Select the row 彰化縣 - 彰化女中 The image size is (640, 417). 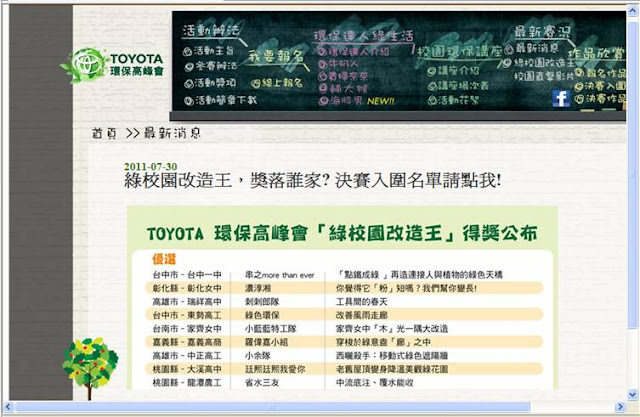coord(344,288)
